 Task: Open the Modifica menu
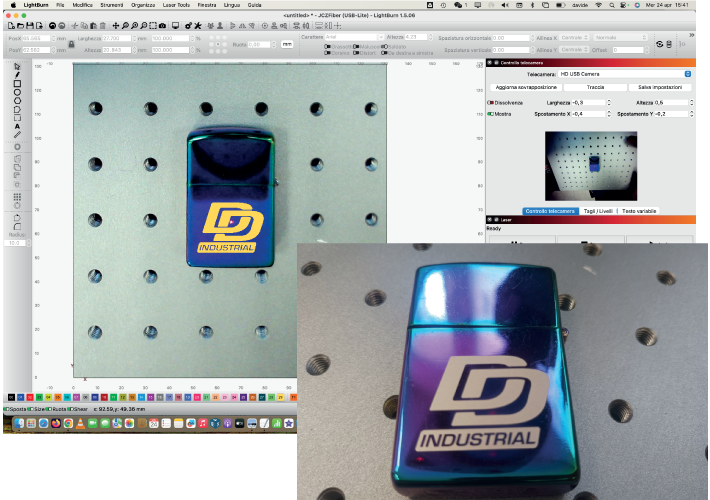coord(82,5)
